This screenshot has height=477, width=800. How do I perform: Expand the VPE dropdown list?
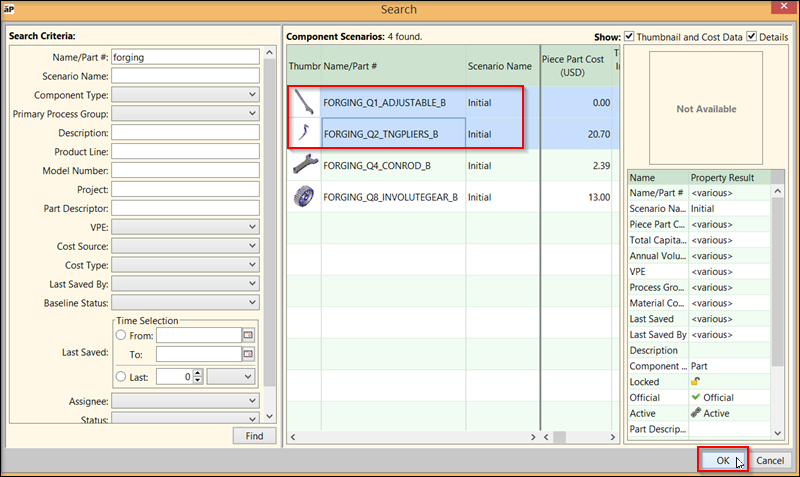pyautogui.click(x=252, y=227)
